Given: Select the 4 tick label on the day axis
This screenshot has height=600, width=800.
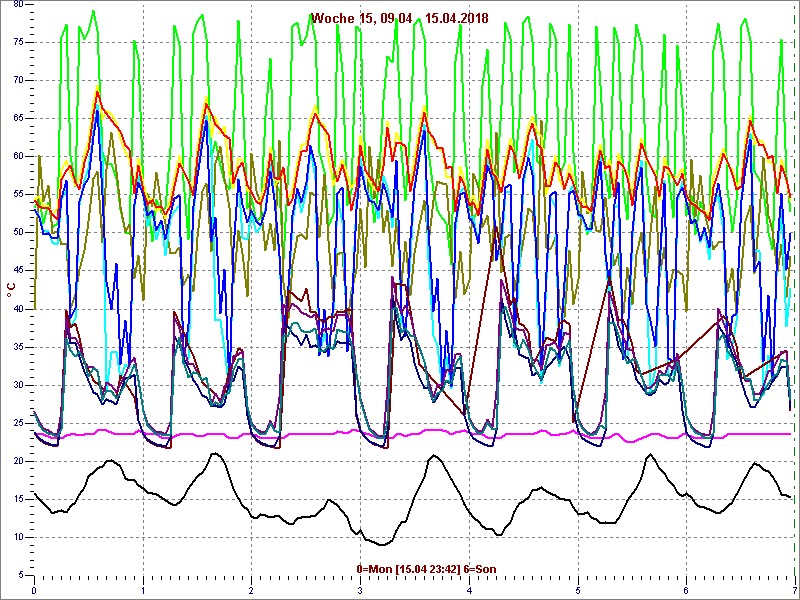Looking at the screenshot, I should pos(468,590).
